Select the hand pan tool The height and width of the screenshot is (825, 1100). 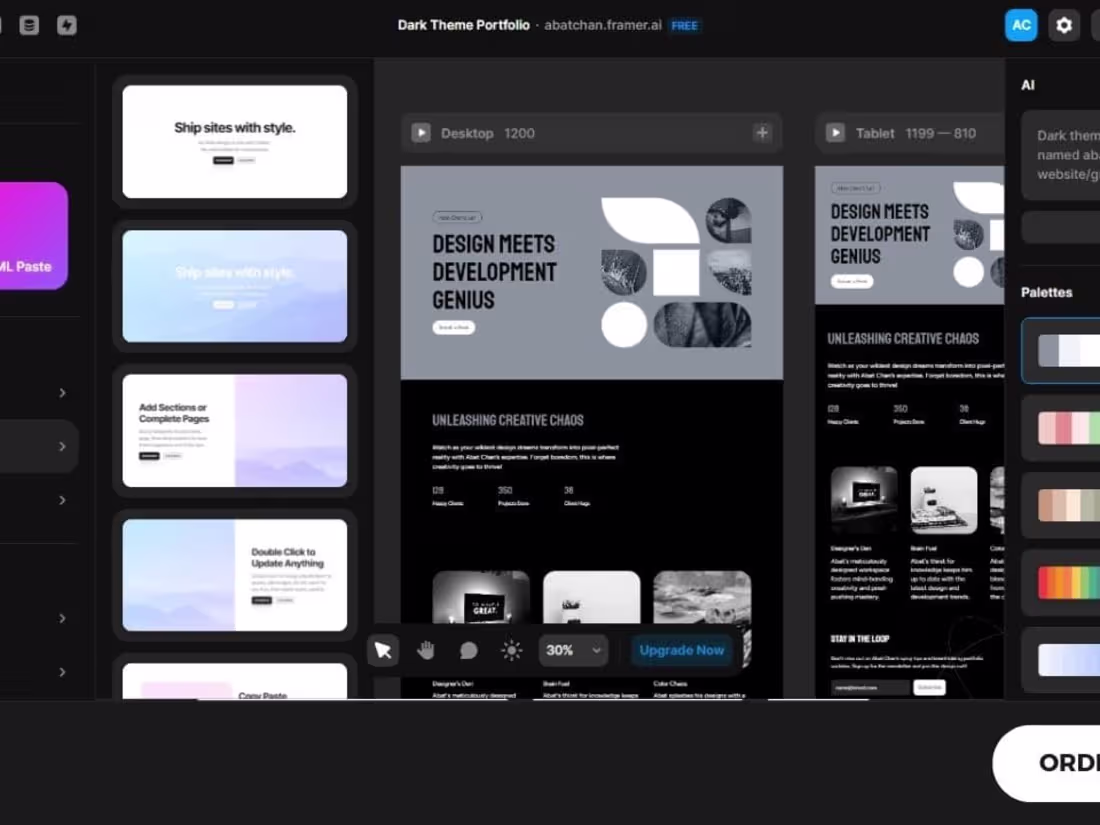(425, 650)
